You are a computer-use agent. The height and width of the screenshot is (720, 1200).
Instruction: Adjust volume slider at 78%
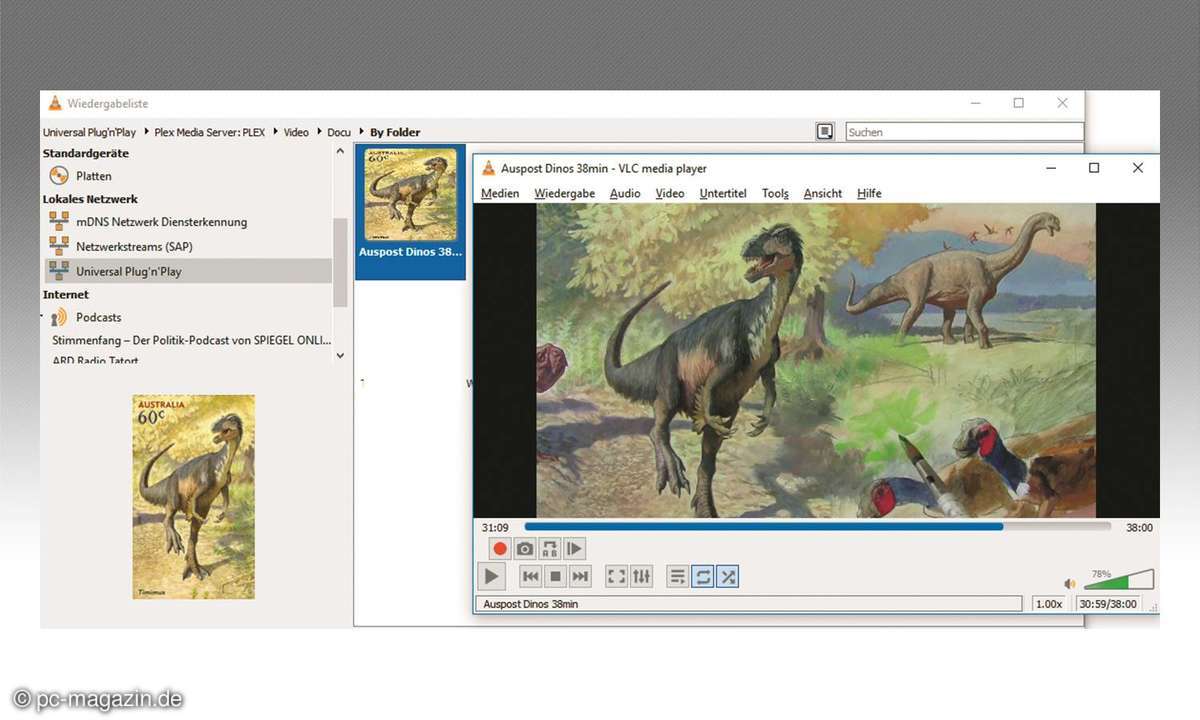pyautogui.click(x=1118, y=580)
